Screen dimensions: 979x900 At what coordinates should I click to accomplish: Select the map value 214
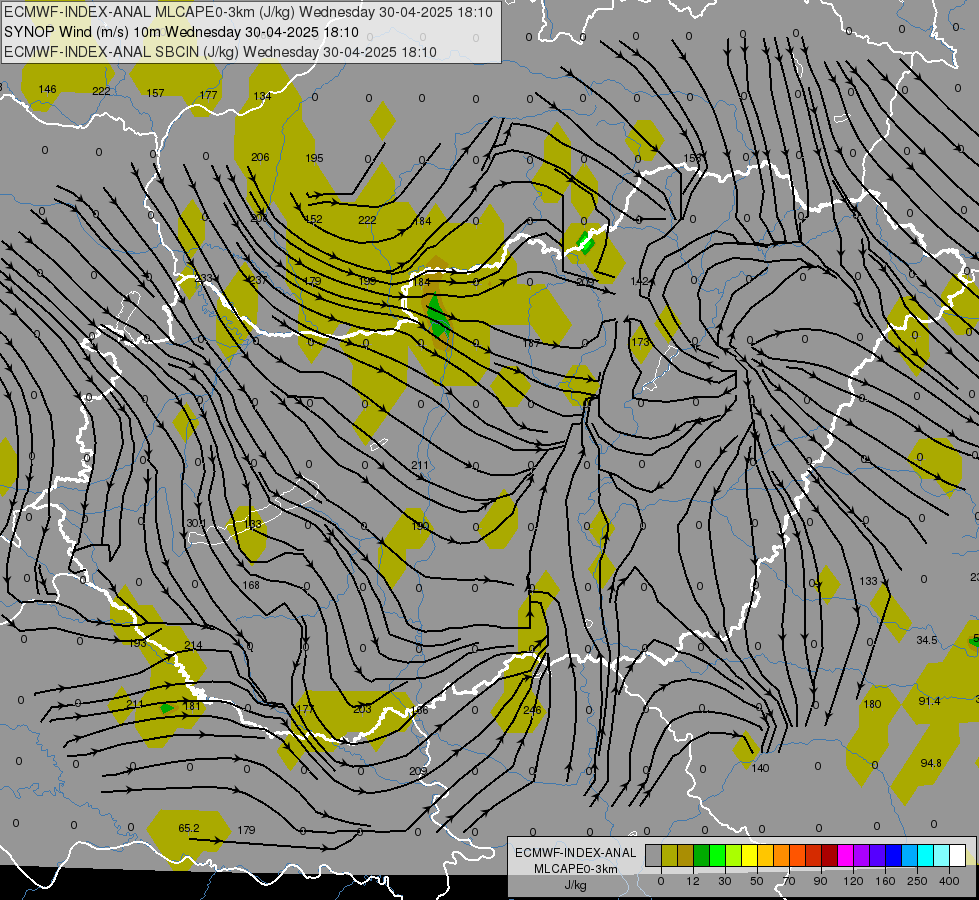point(194,645)
